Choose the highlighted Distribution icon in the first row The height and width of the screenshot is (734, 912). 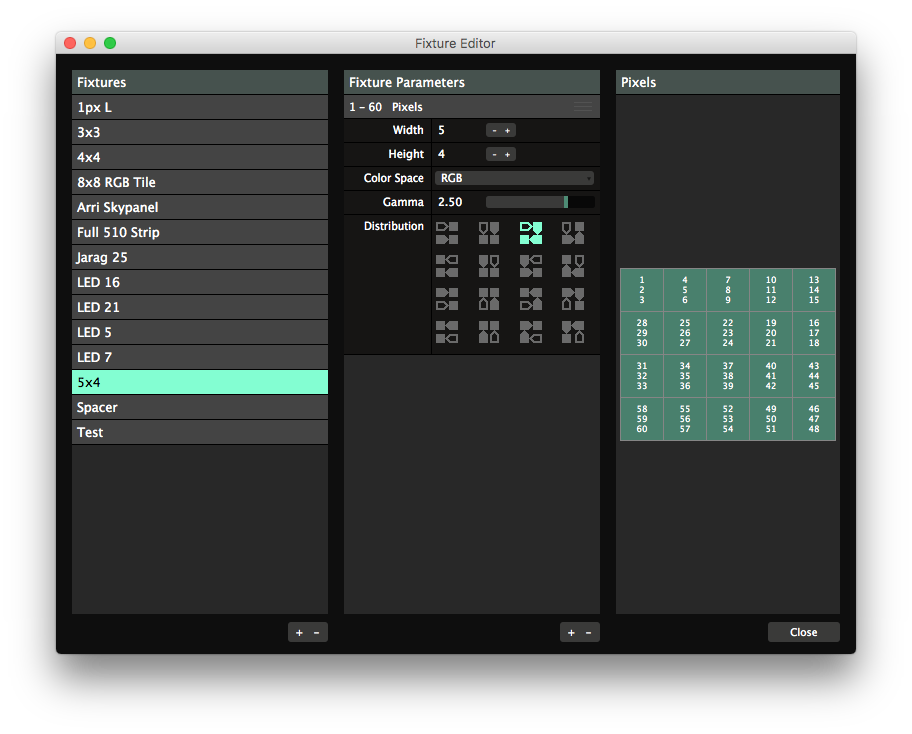point(530,233)
